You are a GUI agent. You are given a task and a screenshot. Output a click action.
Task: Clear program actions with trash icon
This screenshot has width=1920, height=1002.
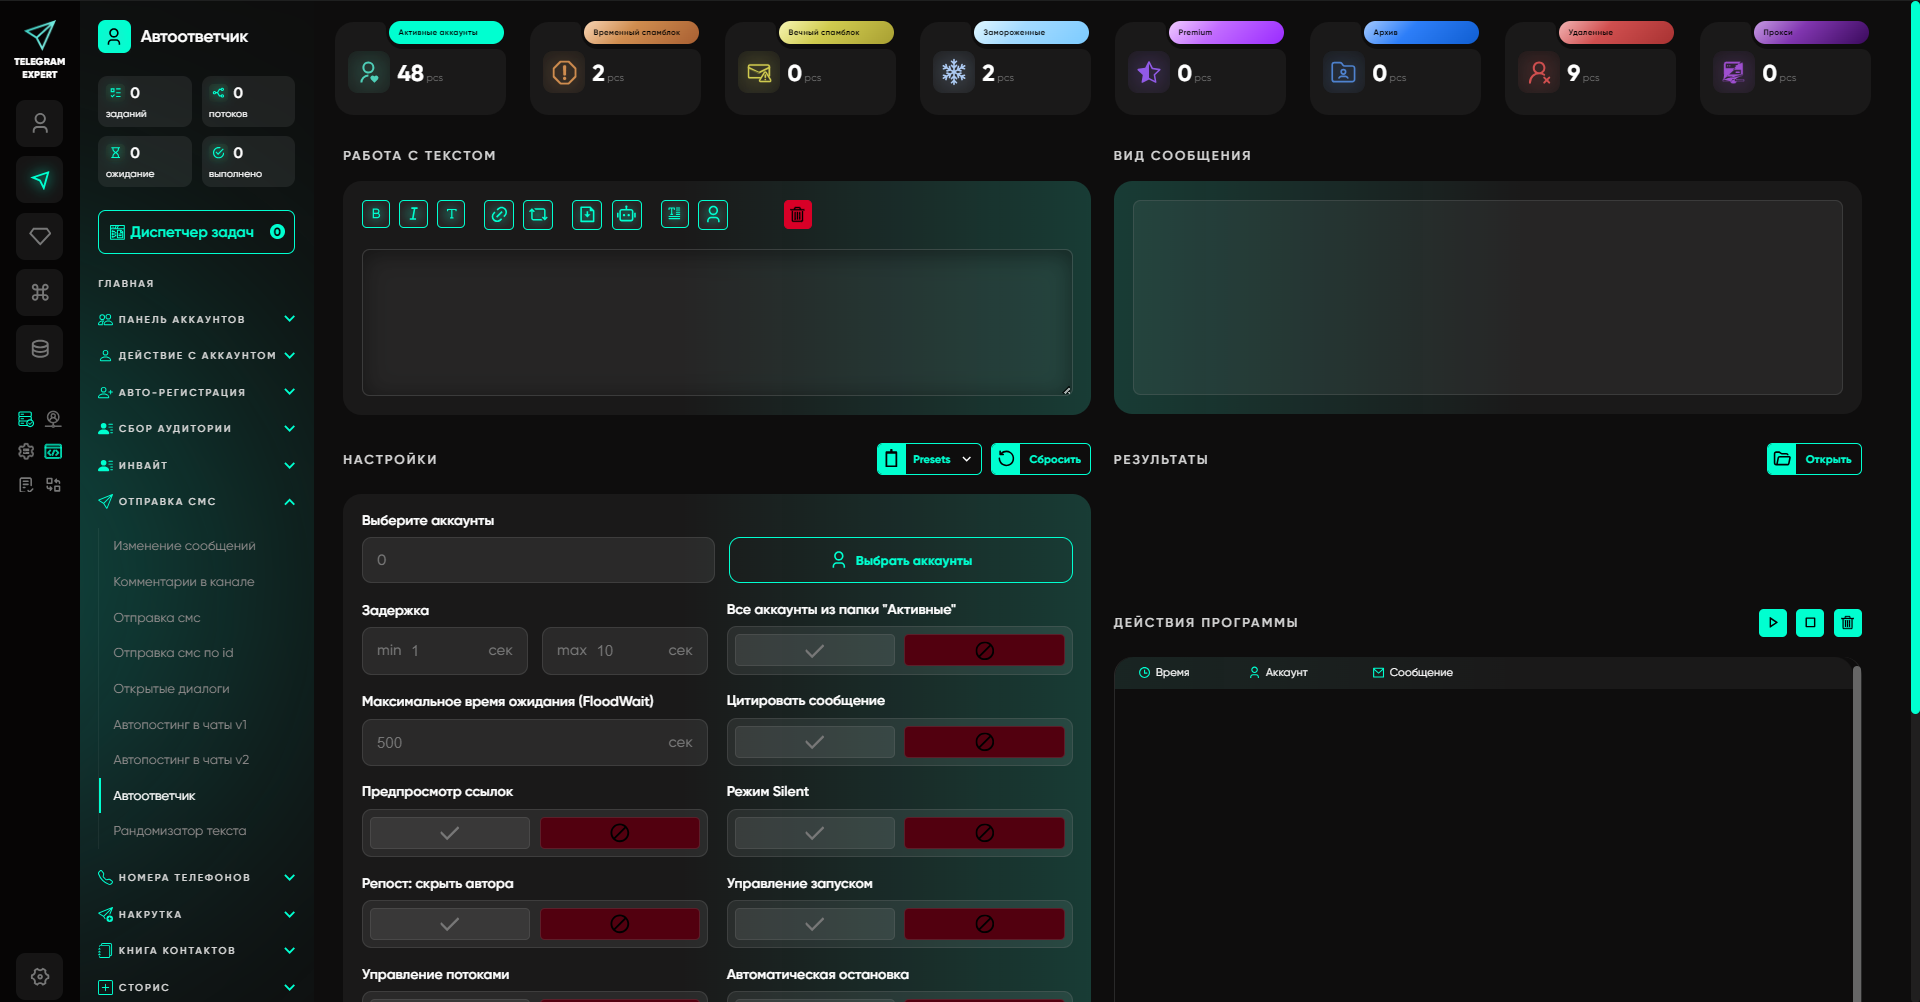pyautogui.click(x=1847, y=623)
